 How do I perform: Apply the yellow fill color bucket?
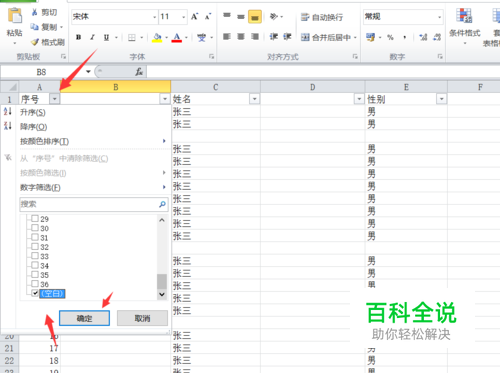point(157,37)
